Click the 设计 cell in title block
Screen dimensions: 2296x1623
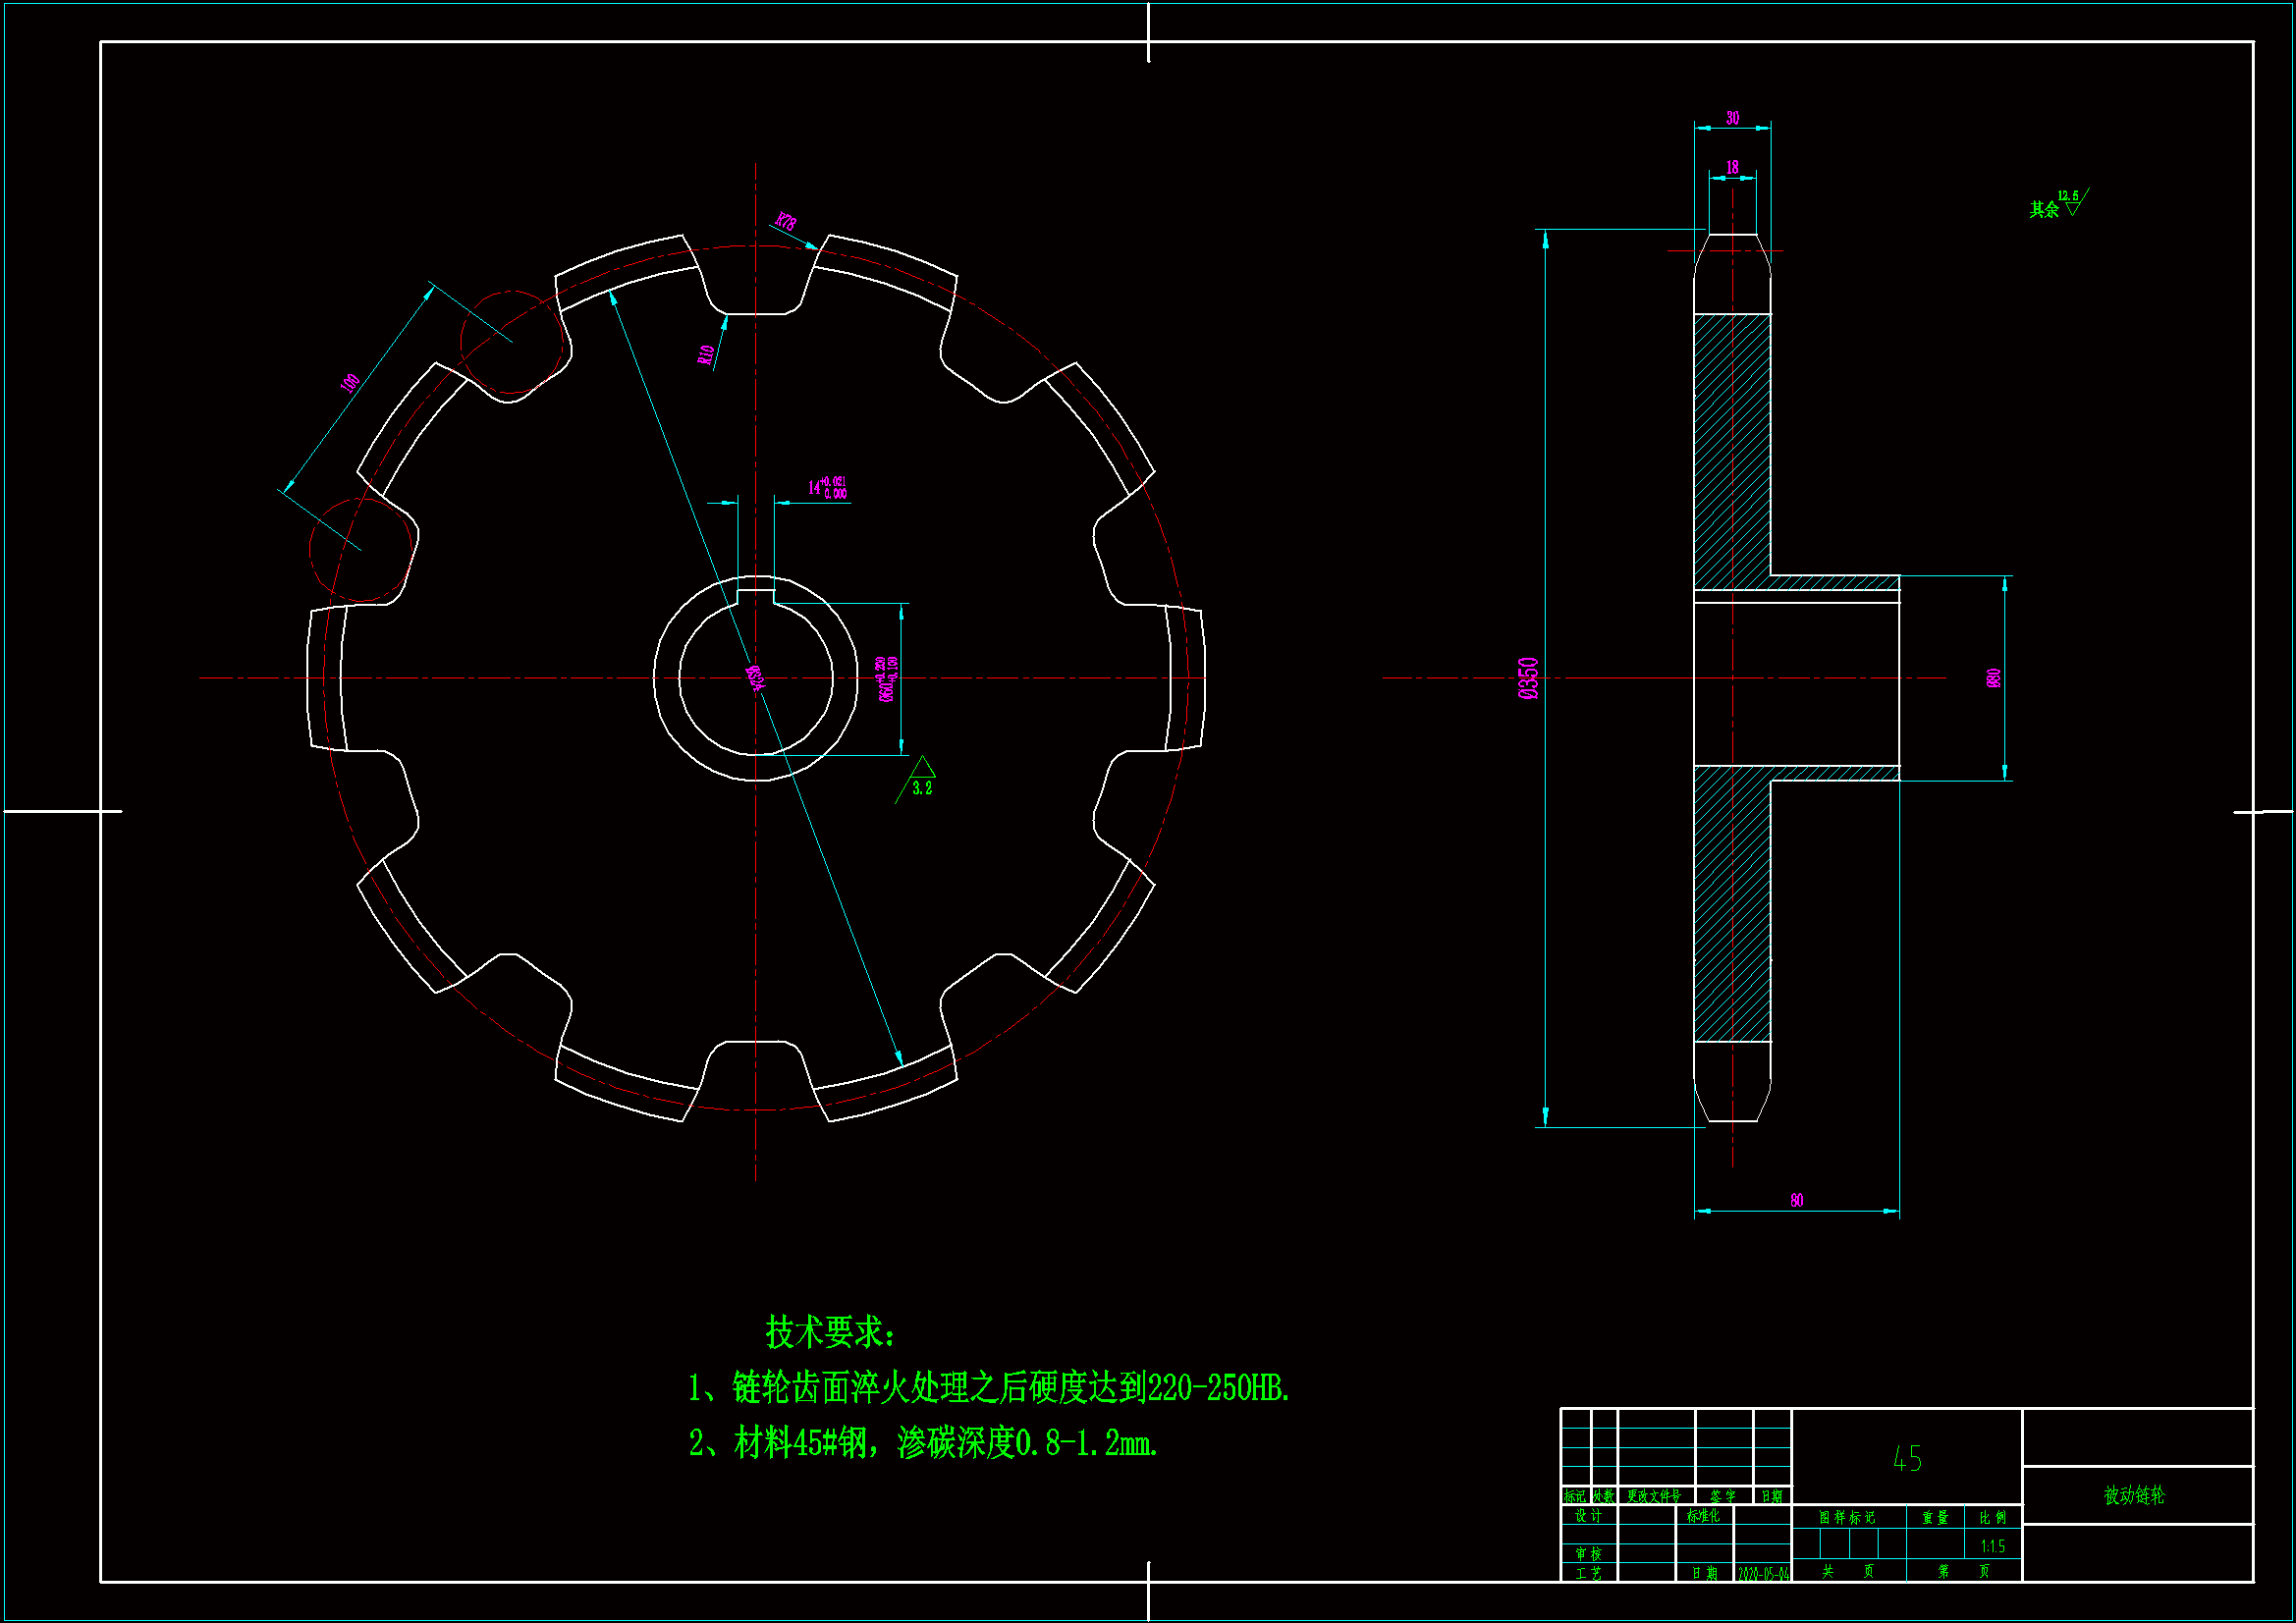click(x=1588, y=1516)
